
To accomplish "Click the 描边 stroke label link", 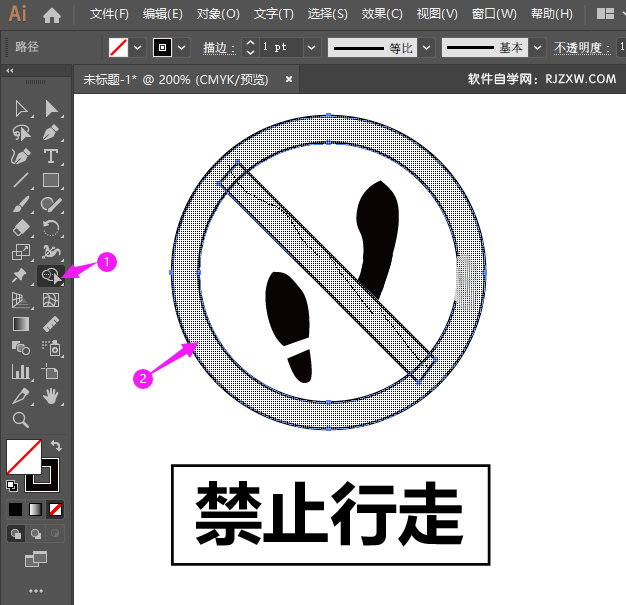I will point(219,48).
